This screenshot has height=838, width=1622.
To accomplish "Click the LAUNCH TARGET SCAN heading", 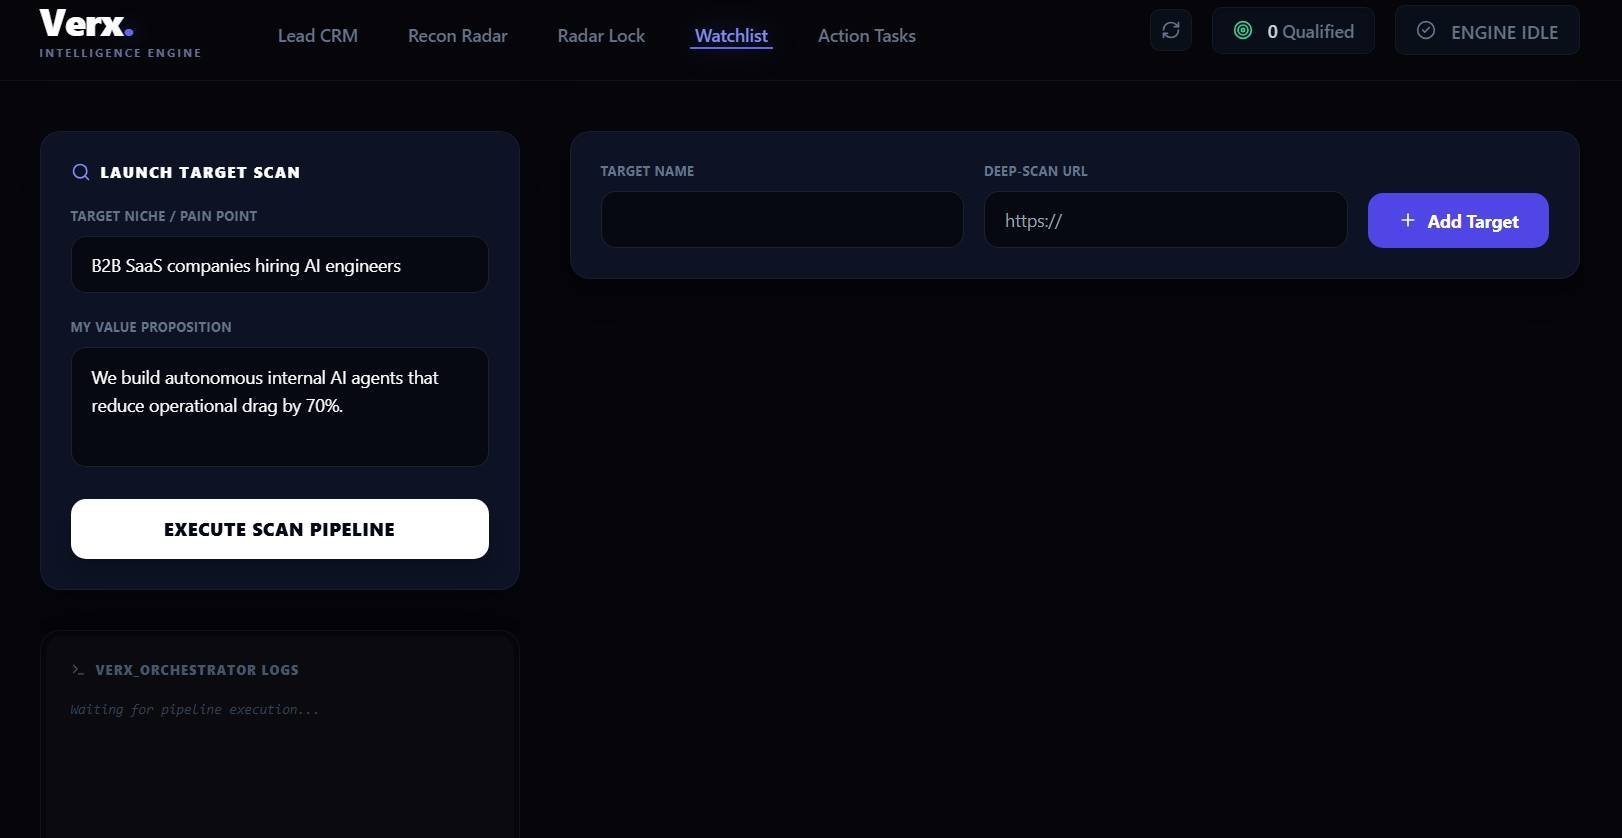I will point(200,172).
